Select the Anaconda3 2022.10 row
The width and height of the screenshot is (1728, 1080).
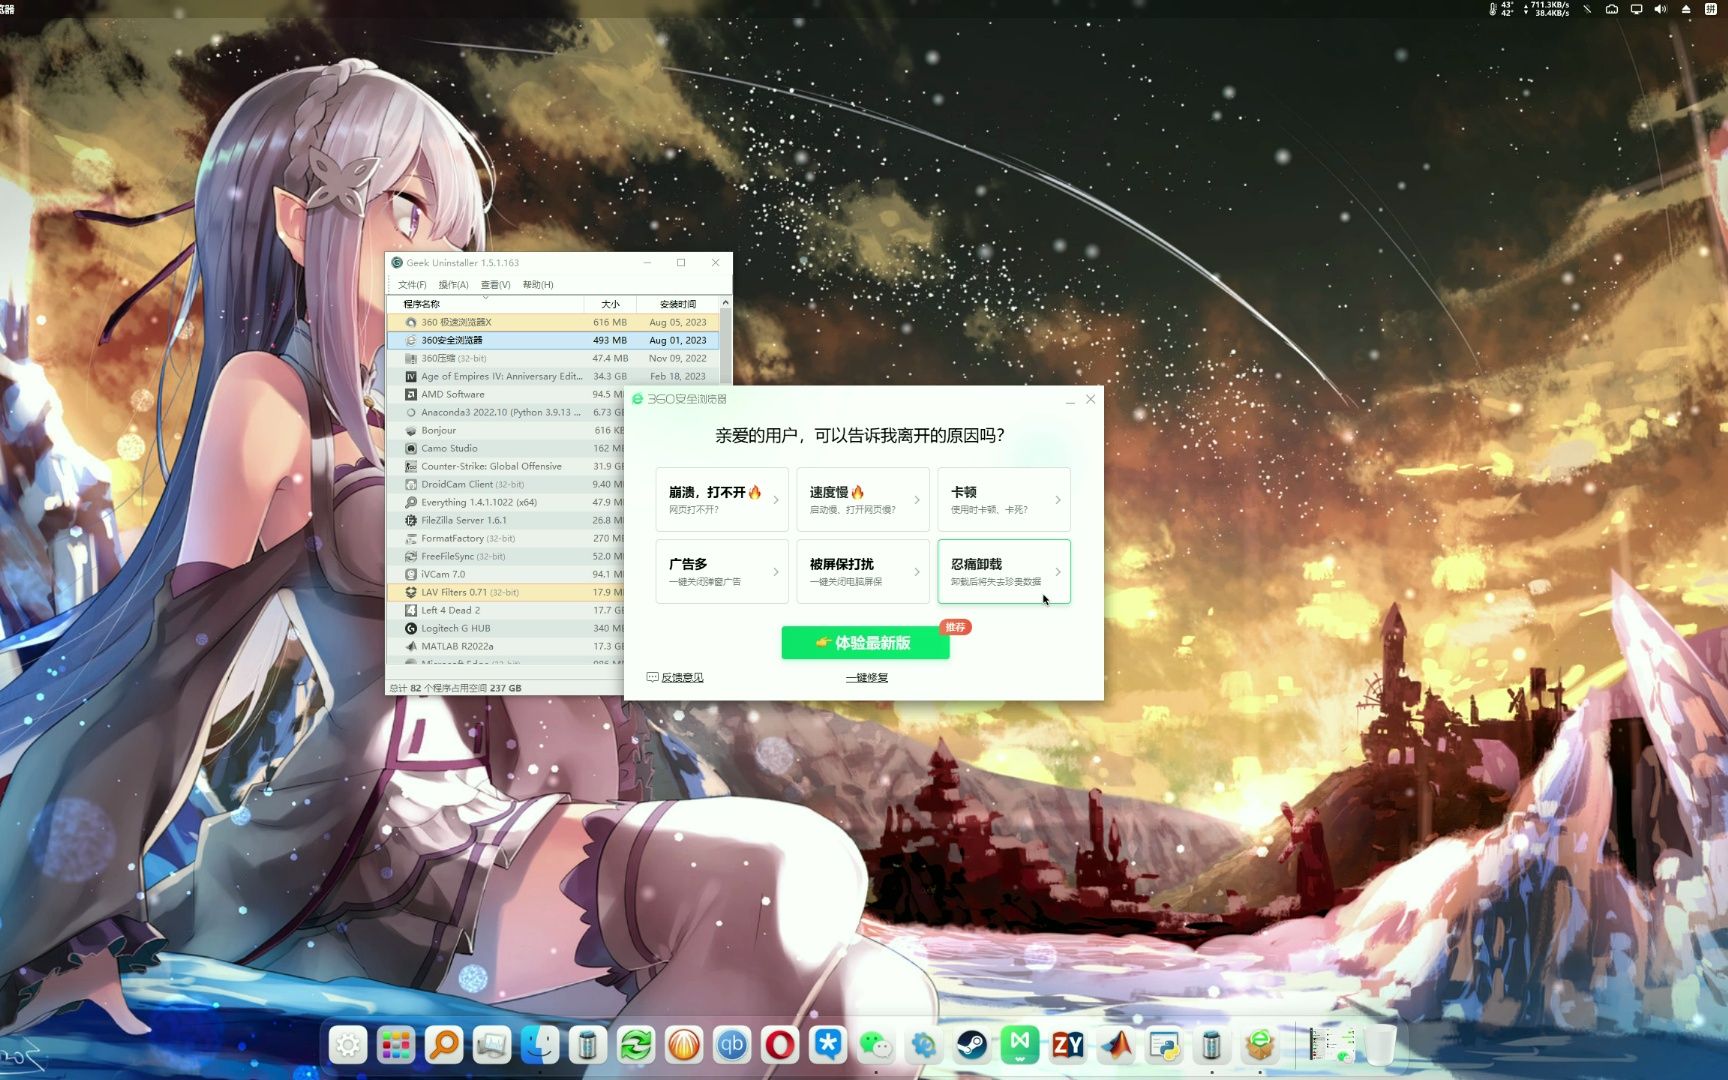click(505, 412)
